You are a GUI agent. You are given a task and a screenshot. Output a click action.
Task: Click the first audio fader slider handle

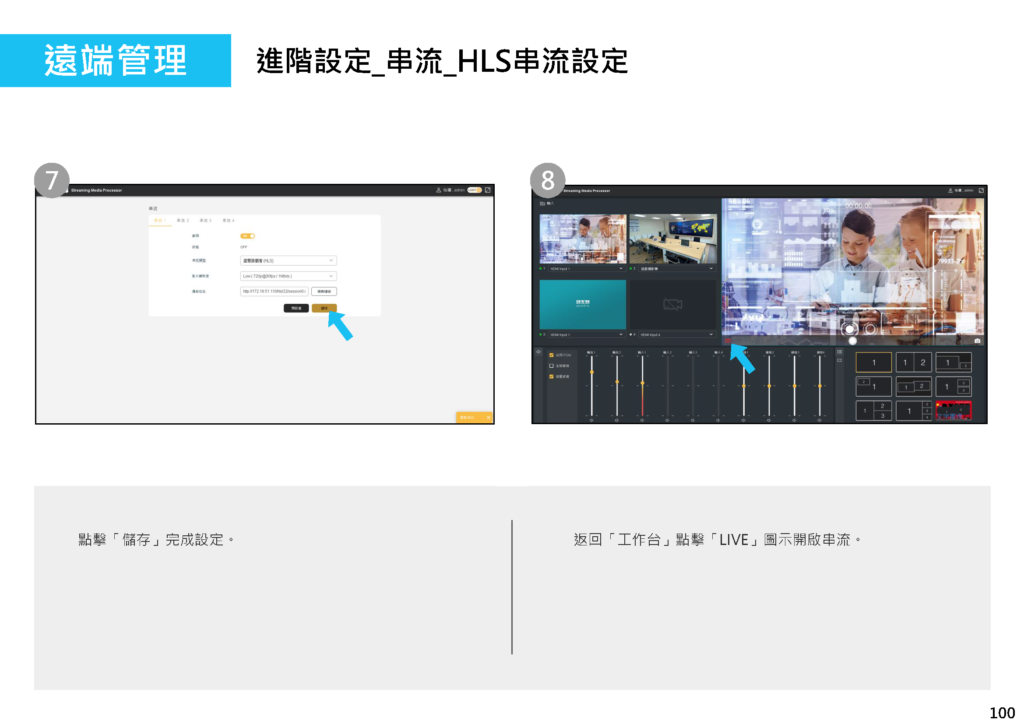coord(591,372)
